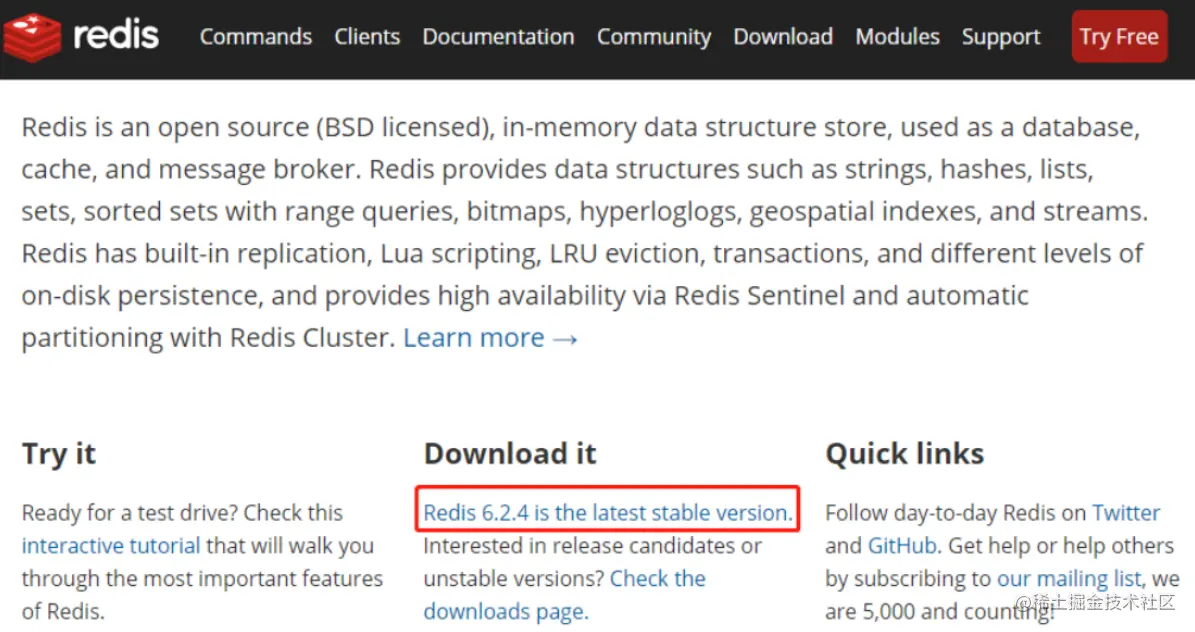Subscribe via the our mailing list link
This screenshot has width=1195, height=632.
1069,579
